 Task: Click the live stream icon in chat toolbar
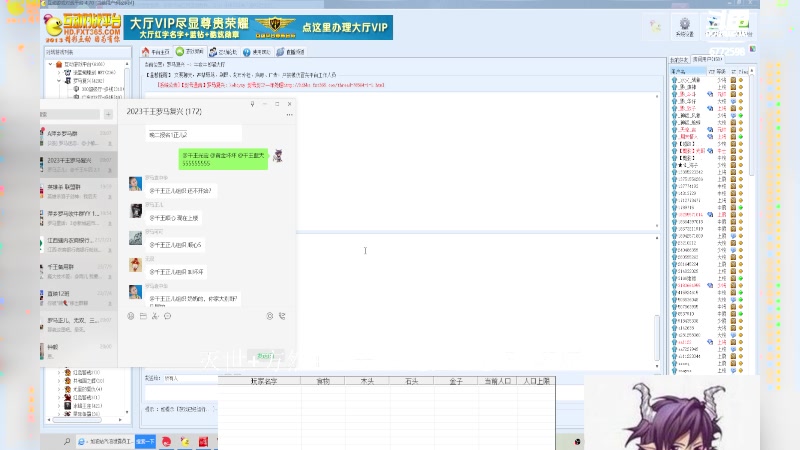click(269, 316)
